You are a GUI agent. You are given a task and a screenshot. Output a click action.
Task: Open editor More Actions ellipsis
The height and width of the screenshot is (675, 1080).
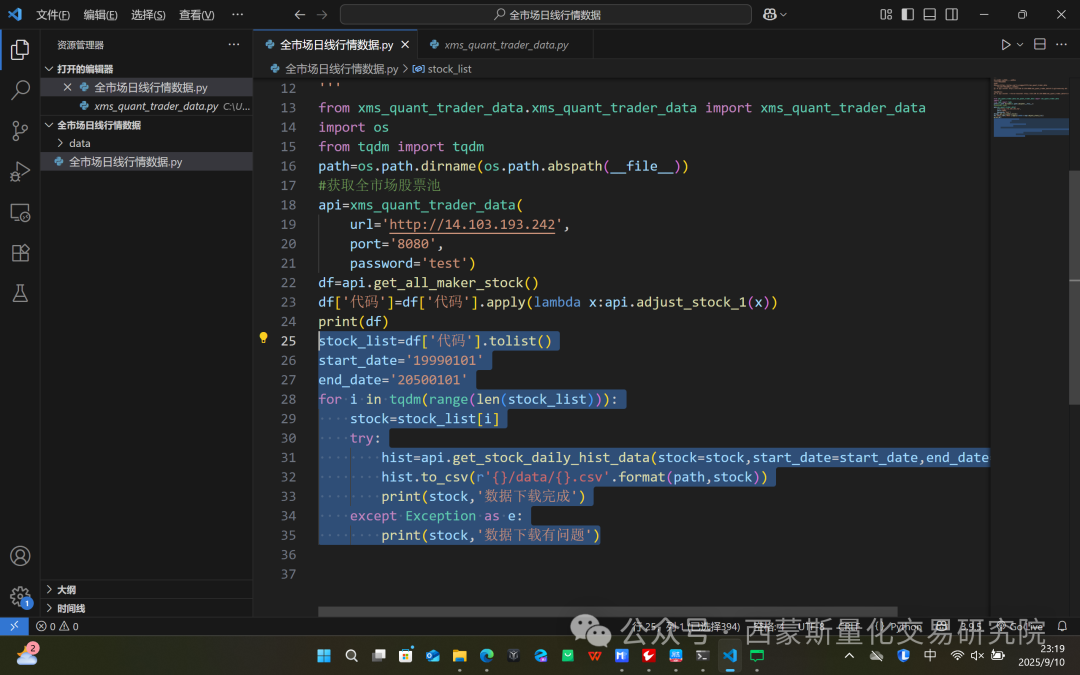coord(1061,44)
